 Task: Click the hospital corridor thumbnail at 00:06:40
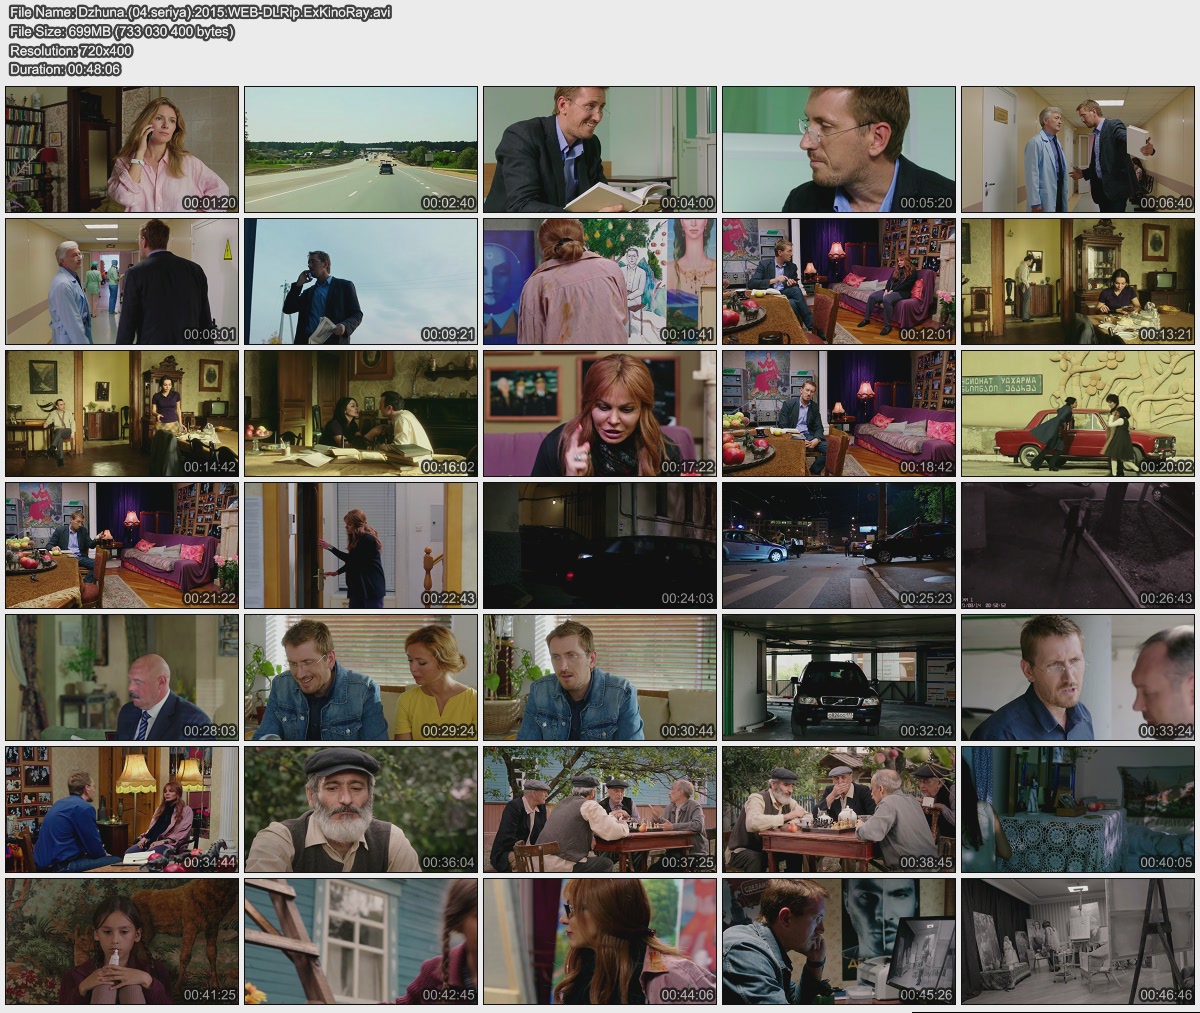(x=1078, y=149)
